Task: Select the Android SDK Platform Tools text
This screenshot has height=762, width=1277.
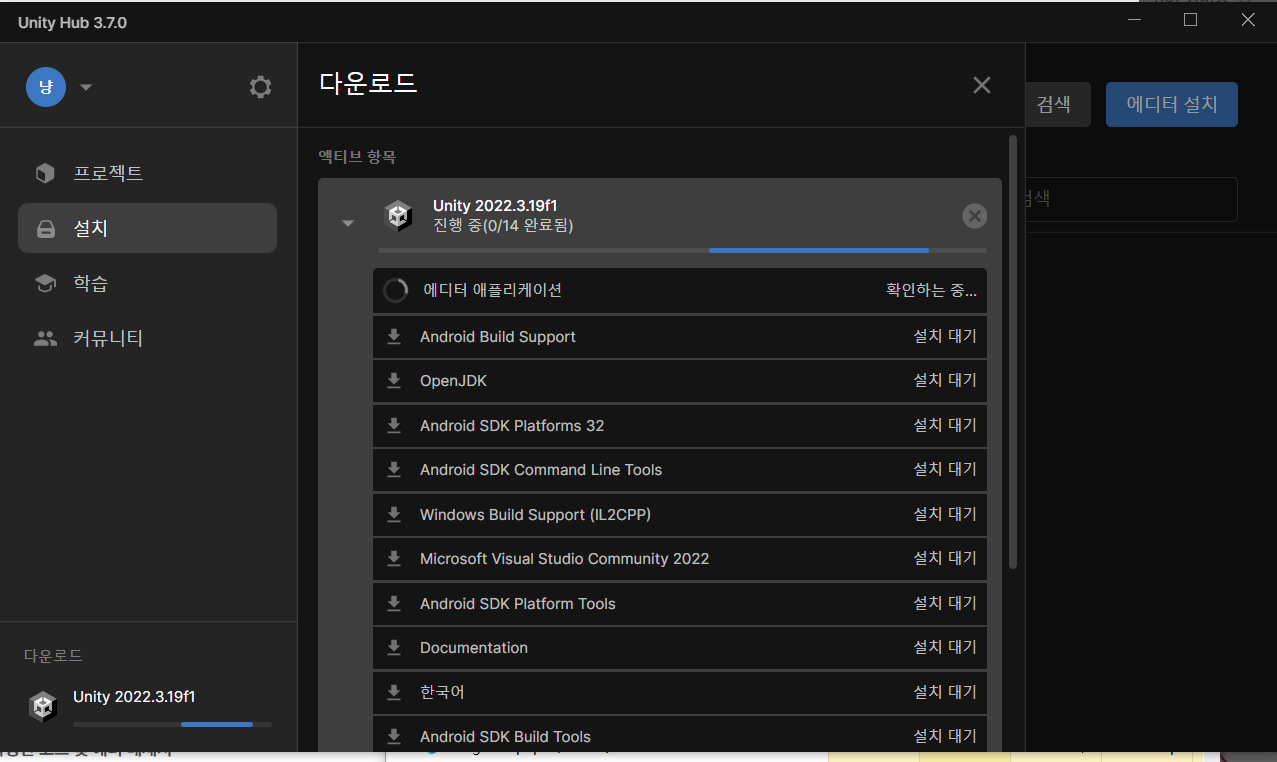Action: 518,604
